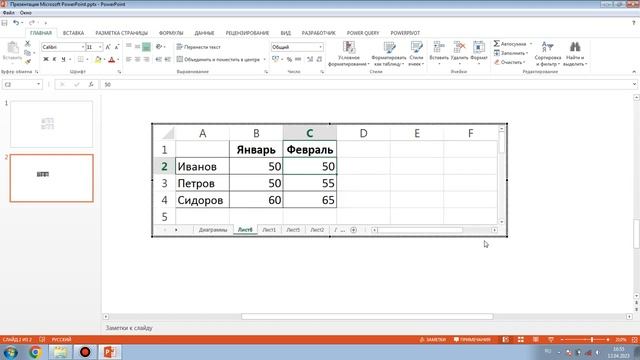Click ЗАМЕТКИ button in status bar
640x360 pixels.
coord(433,340)
